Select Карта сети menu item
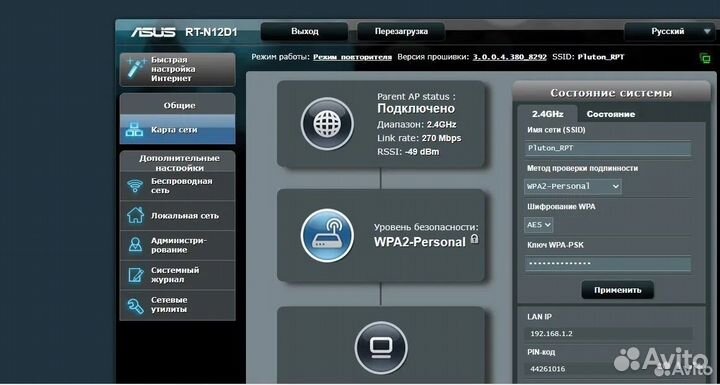The image size is (720, 385). point(177,130)
